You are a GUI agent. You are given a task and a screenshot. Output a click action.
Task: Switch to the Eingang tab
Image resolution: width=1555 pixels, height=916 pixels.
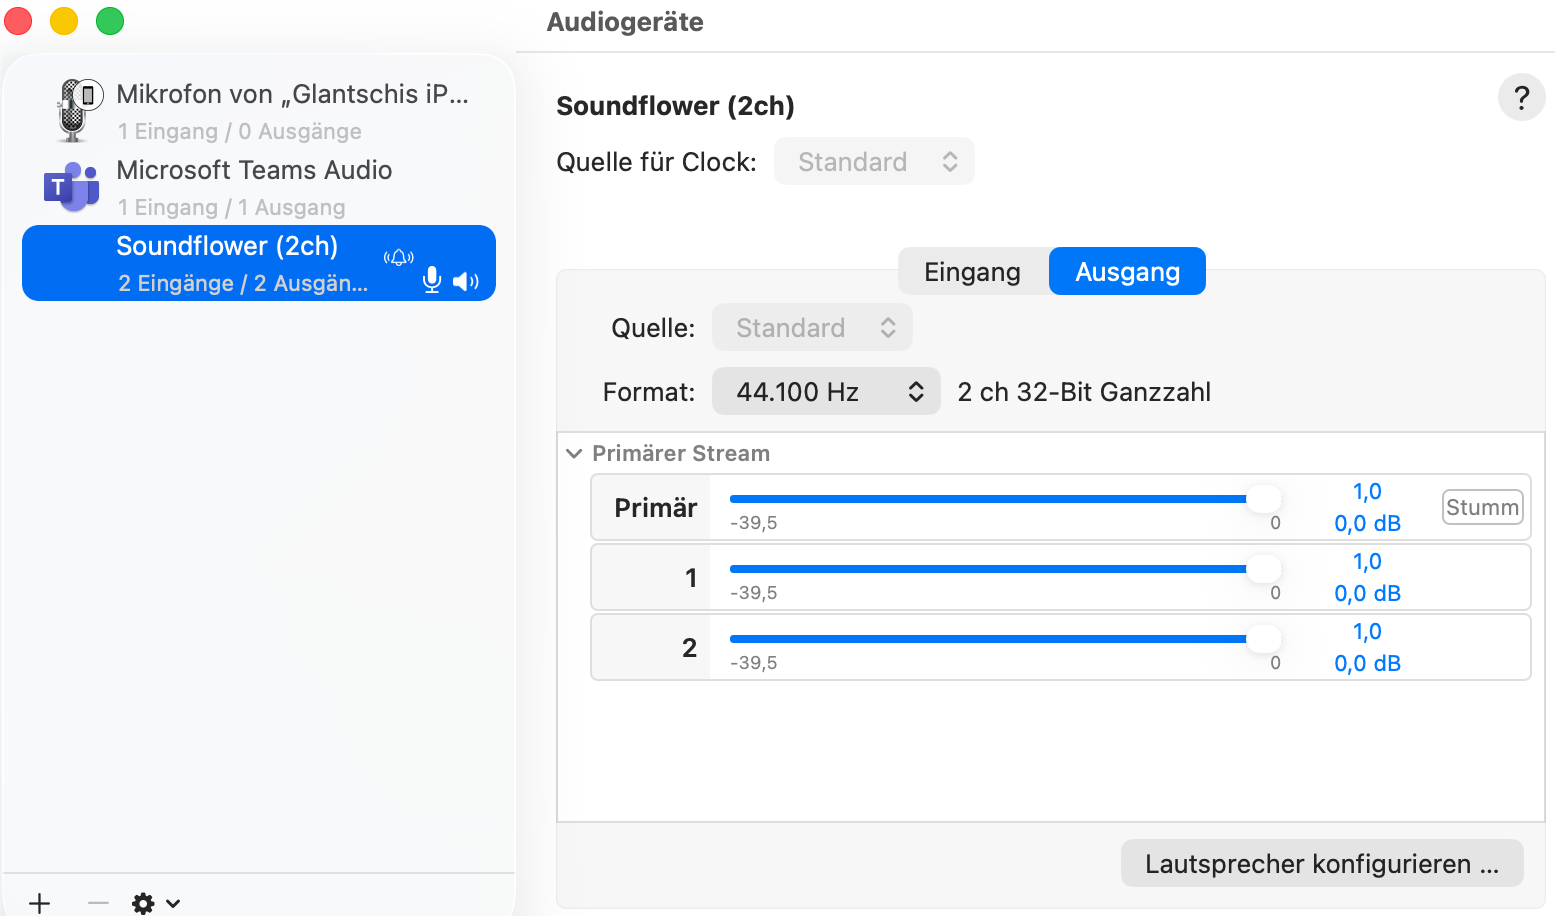[x=972, y=272]
